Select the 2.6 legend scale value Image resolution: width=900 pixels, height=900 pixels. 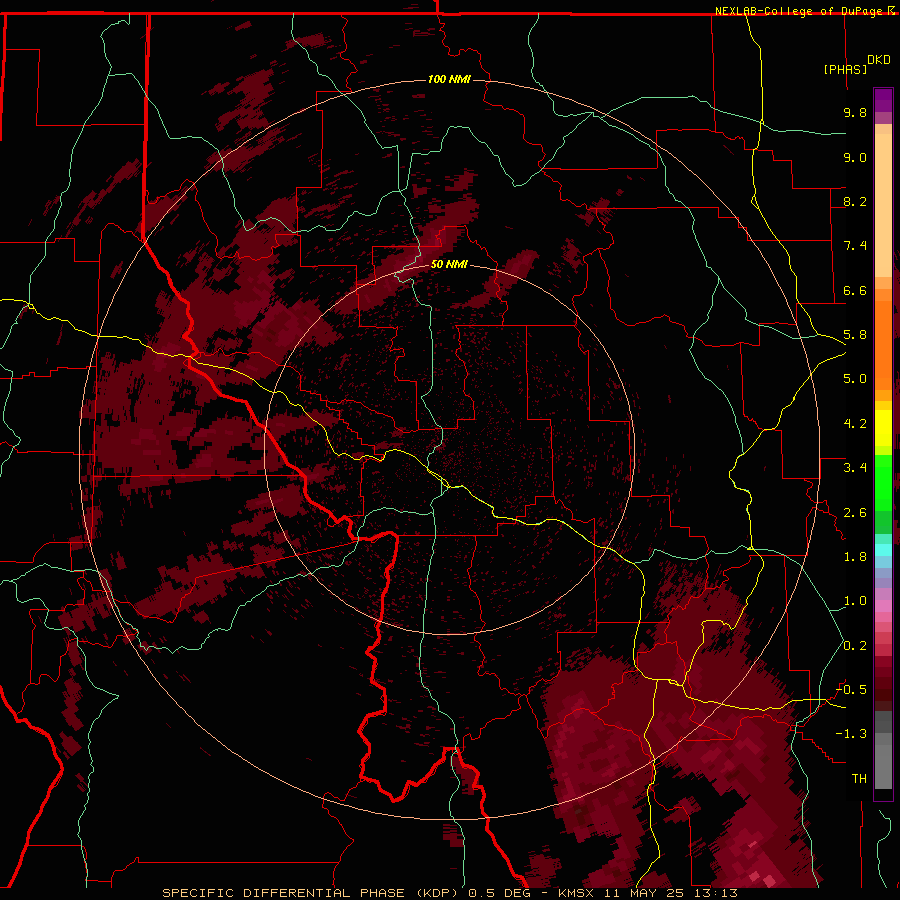pyautogui.click(x=855, y=513)
